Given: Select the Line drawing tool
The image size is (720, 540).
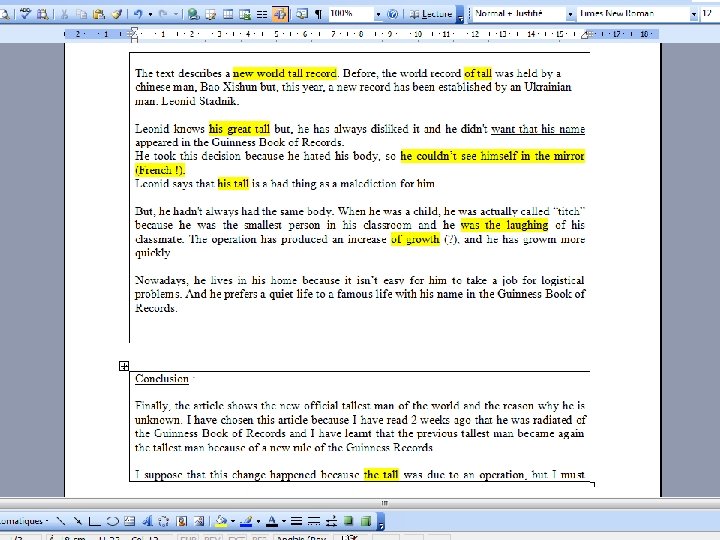Looking at the screenshot, I should pyautogui.click(x=61, y=521).
